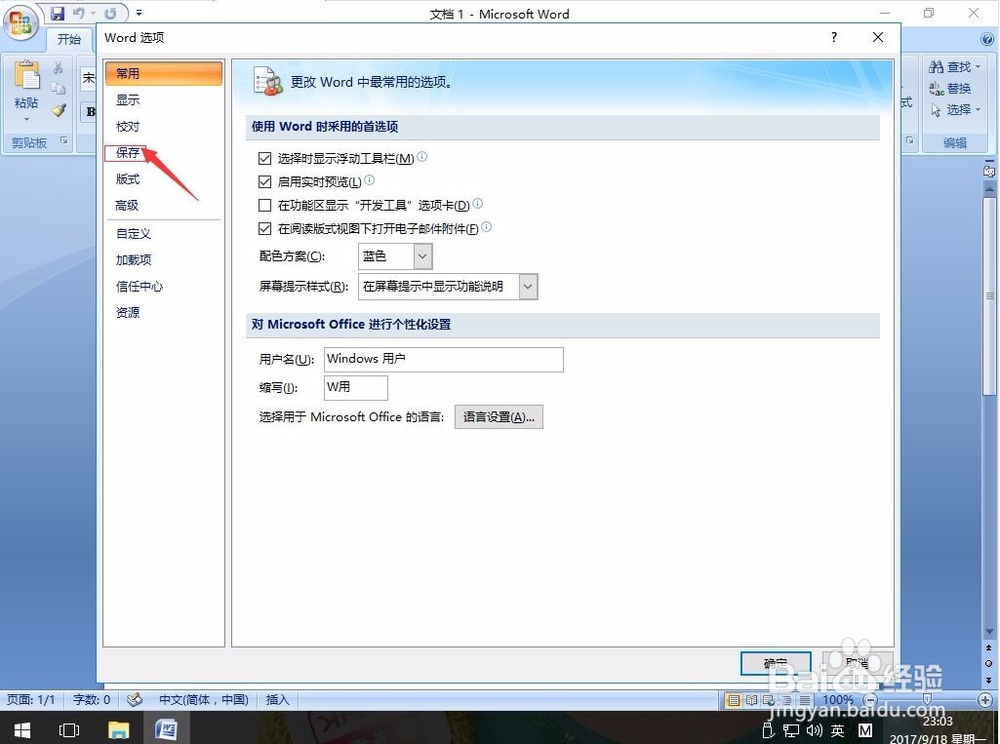
Task: Click the document vertical scrollbar
Action: pyautogui.click(x=989, y=296)
